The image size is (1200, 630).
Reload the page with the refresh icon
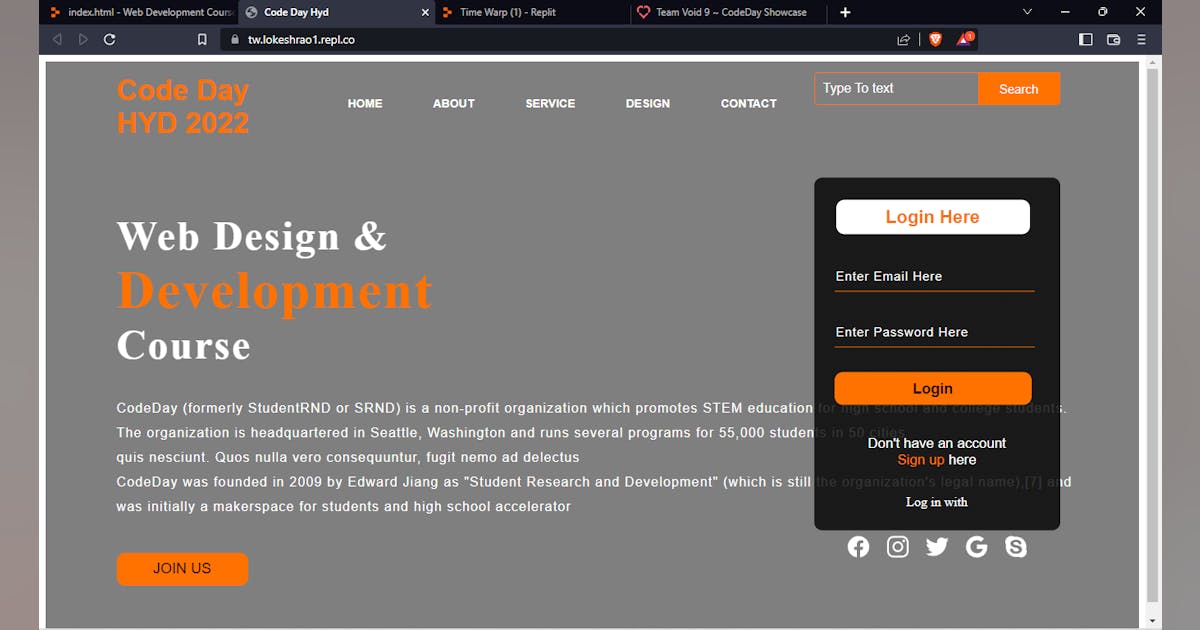pyautogui.click(x=110, y=40)
